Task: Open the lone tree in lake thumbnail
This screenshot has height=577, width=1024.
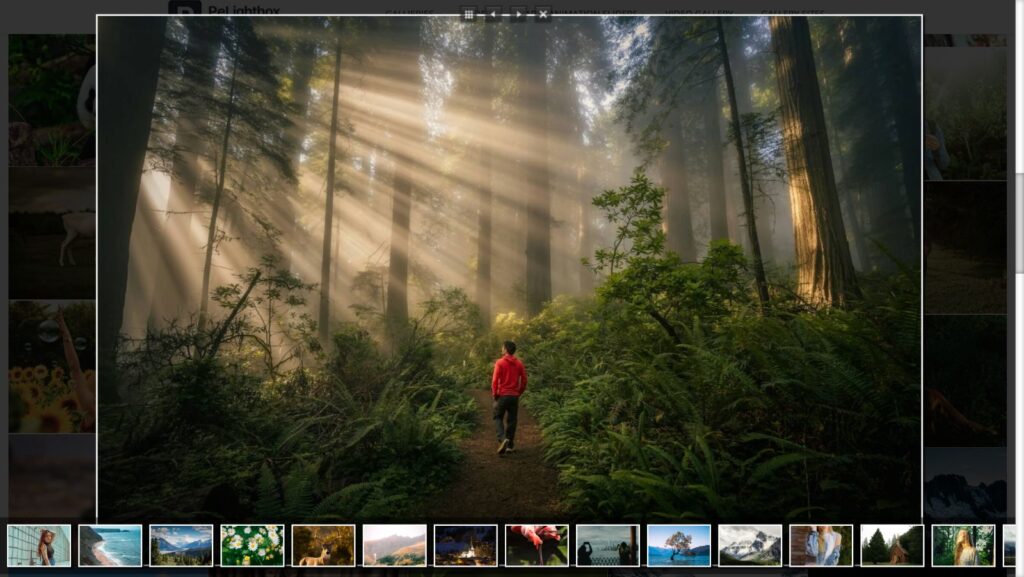Action: point(678,546)
